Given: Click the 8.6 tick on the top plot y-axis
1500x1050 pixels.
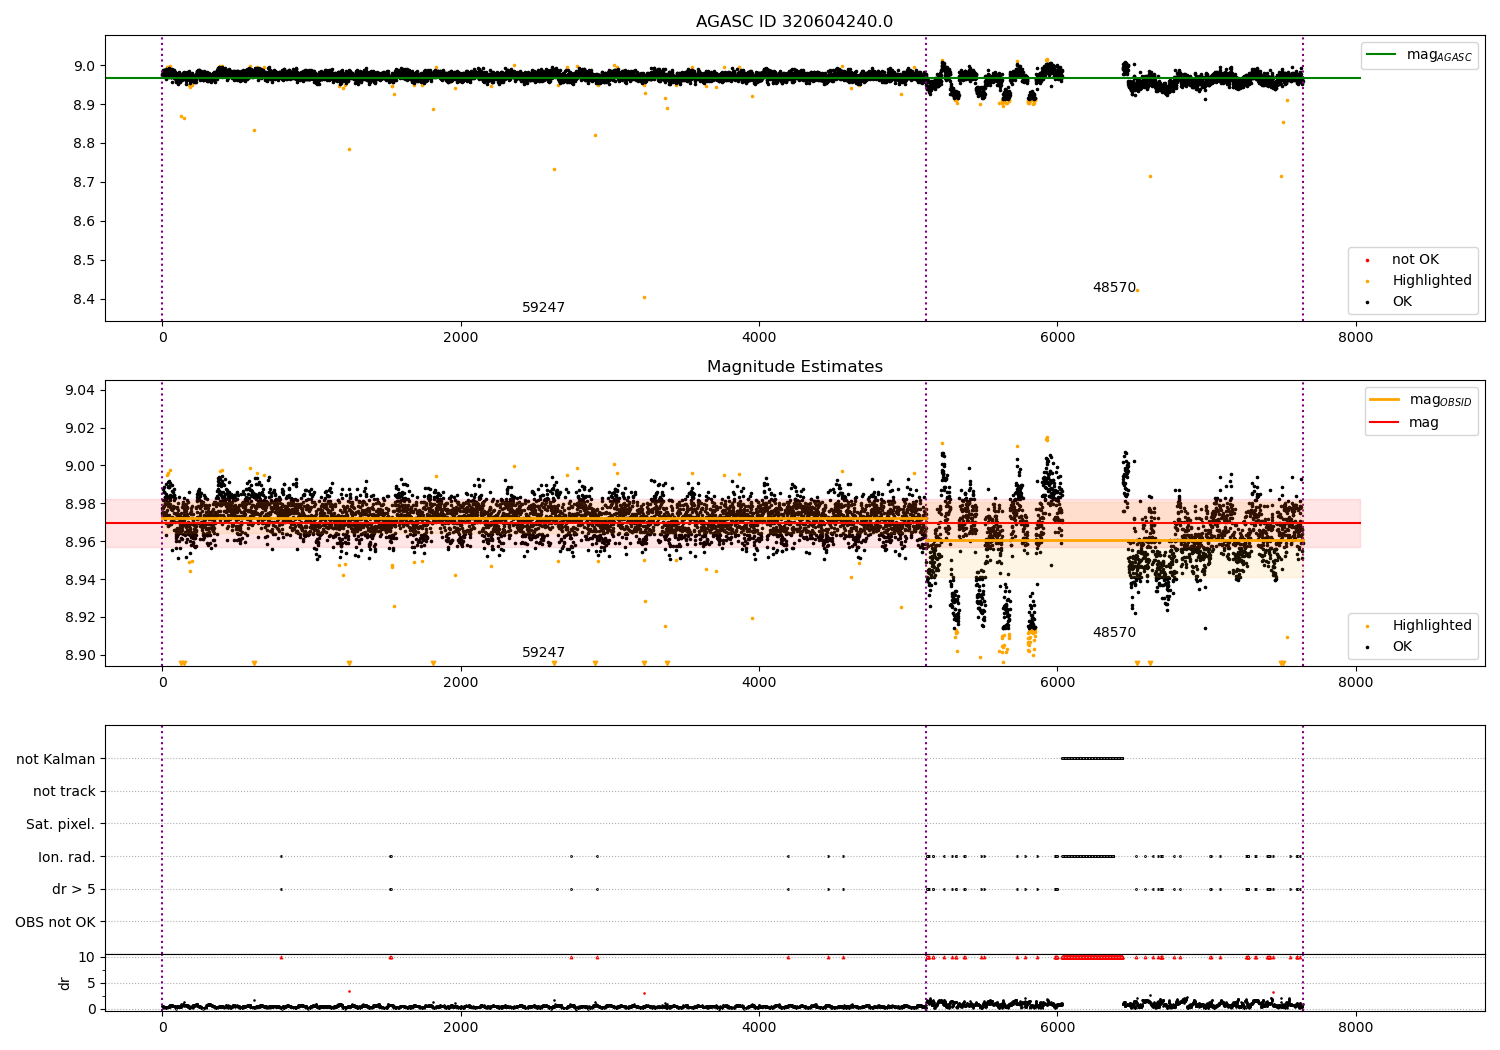Looking at the screenshot, I should pos(84,222).
